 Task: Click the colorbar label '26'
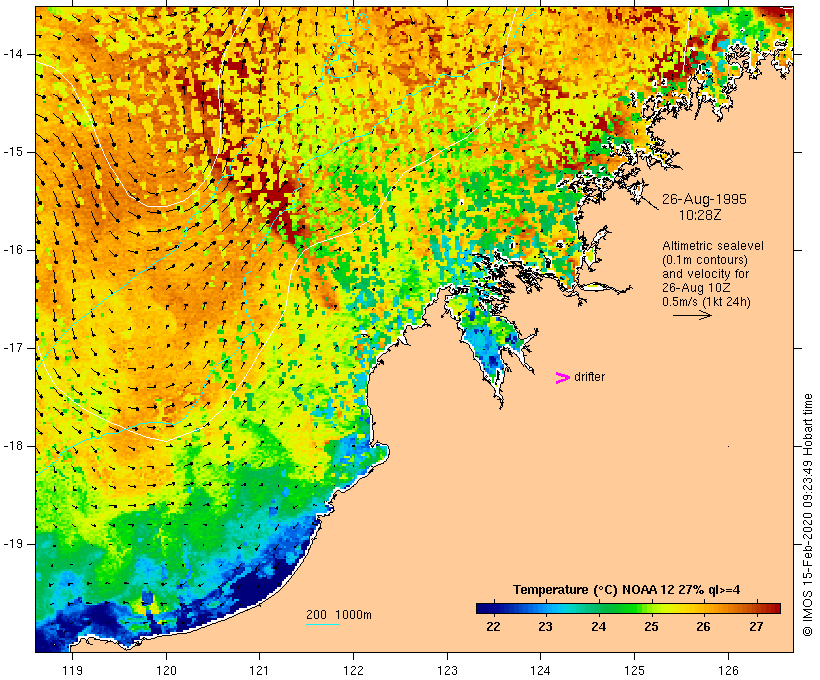click(x=703, y=627)
